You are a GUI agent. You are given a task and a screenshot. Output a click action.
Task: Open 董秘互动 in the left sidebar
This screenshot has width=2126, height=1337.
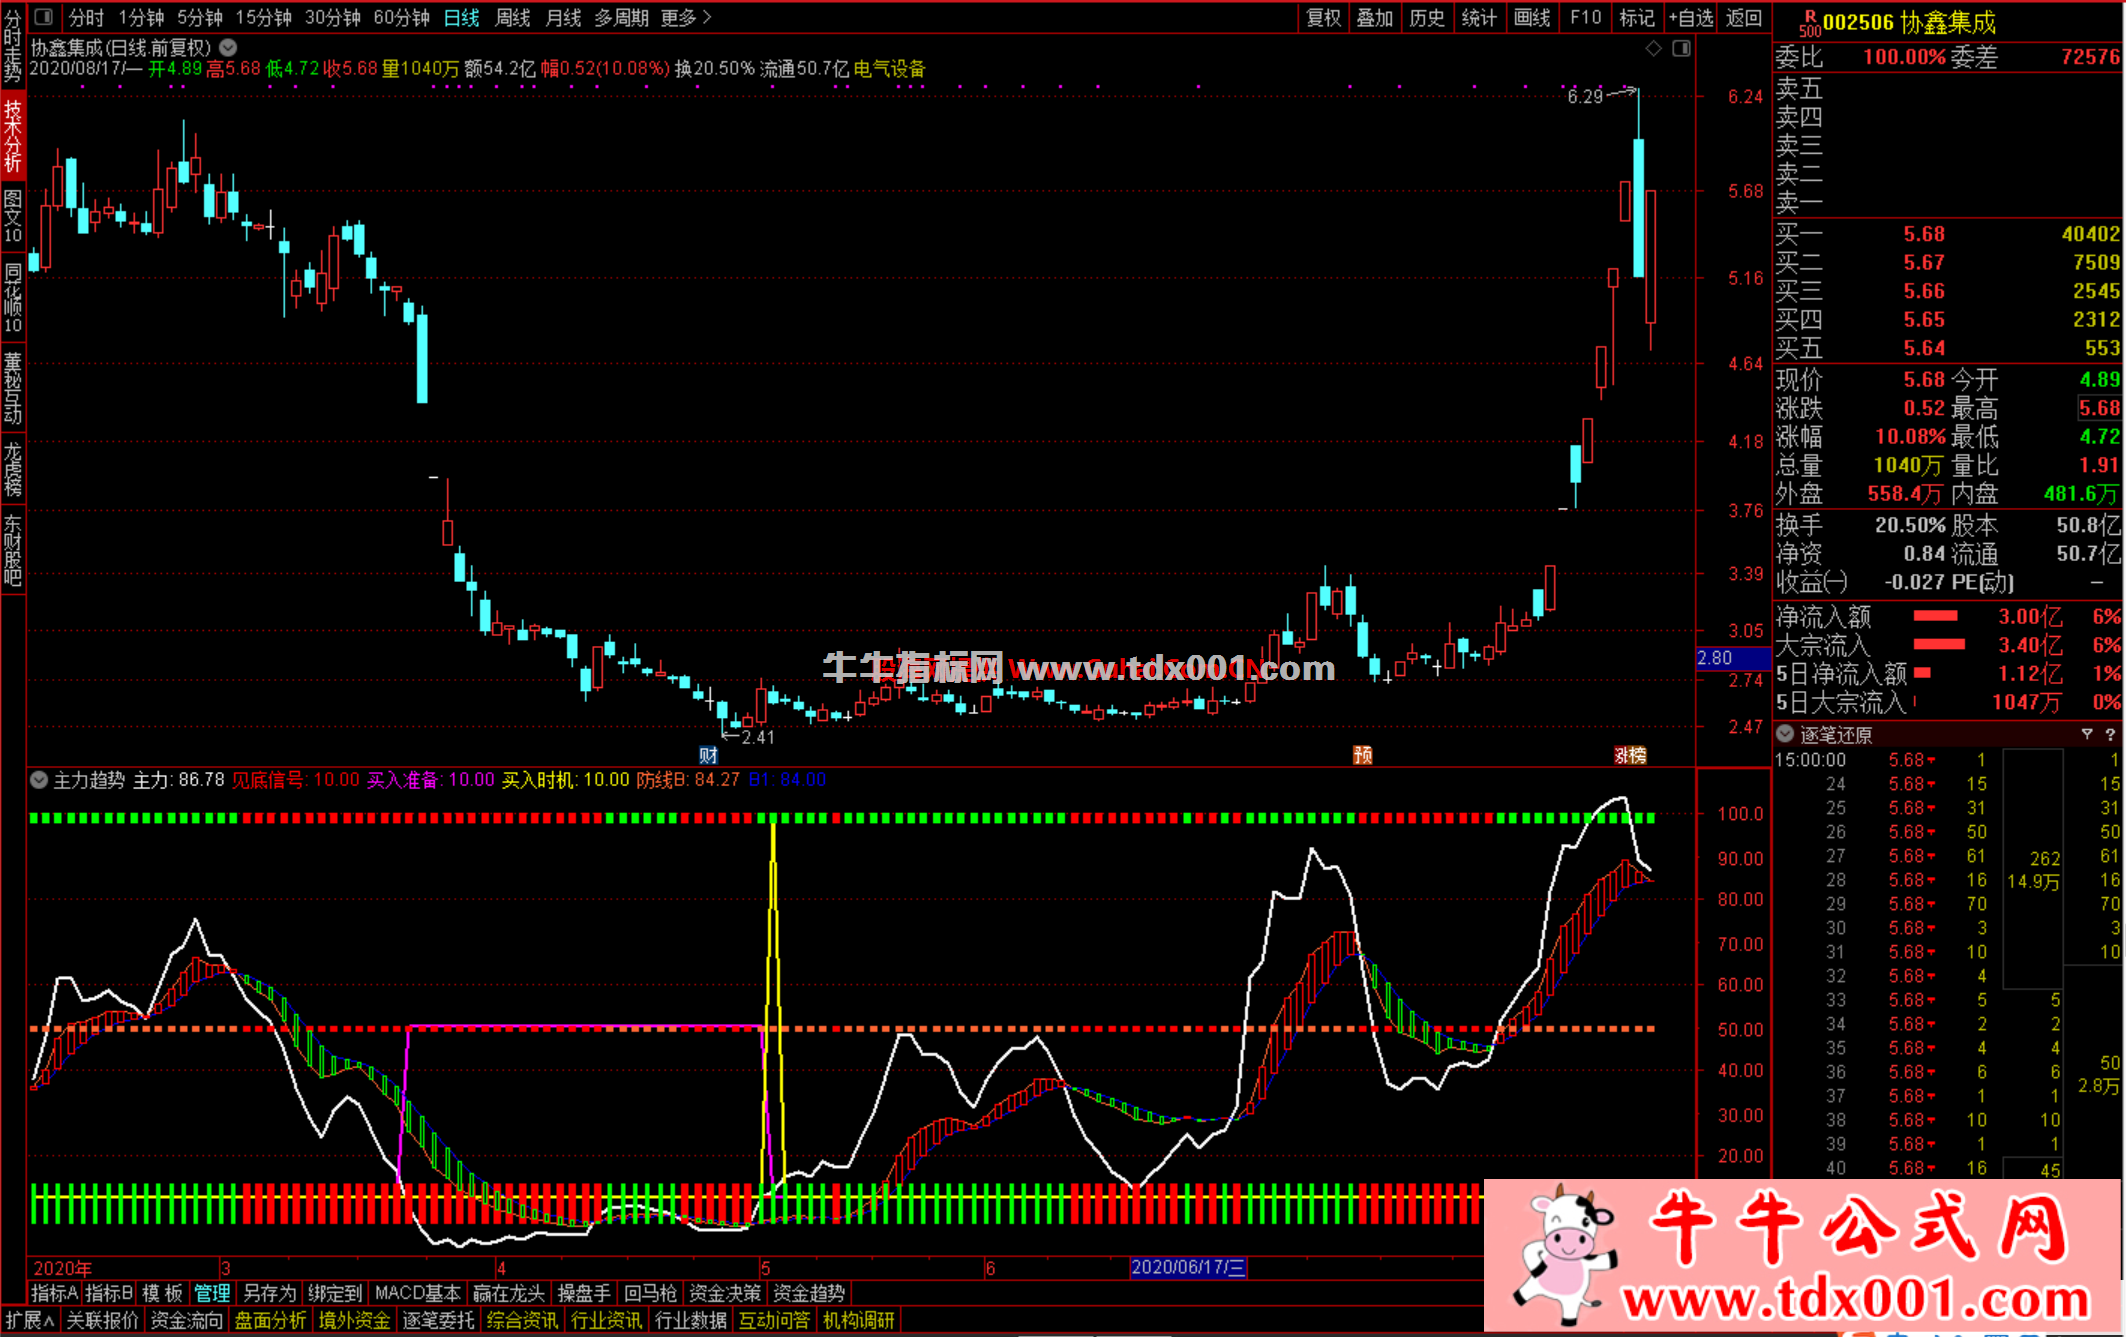[x=13, y=388]
